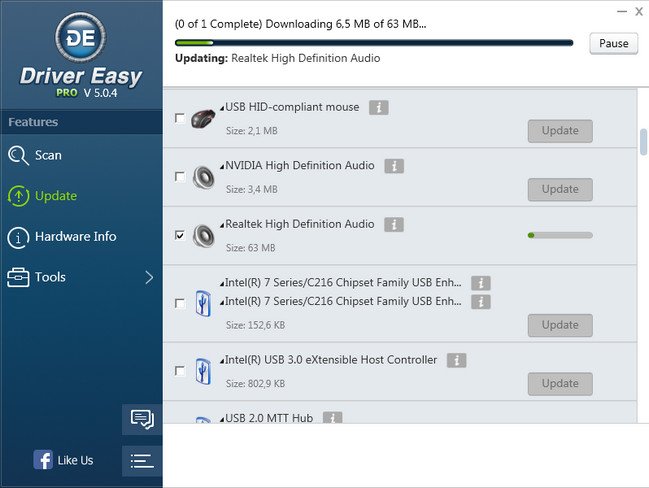Collapse the Intel USB 3.0 controller triangle

[222, 361]
